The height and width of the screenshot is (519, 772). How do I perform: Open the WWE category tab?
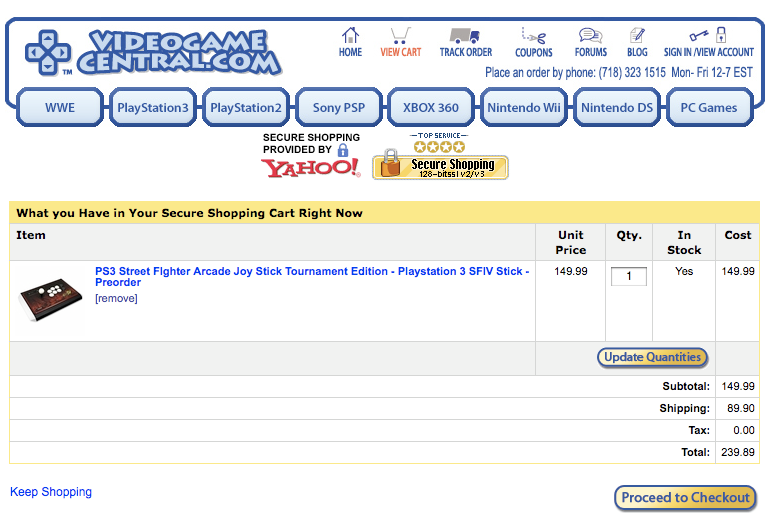pyautogui.click(x=60, y=107)
